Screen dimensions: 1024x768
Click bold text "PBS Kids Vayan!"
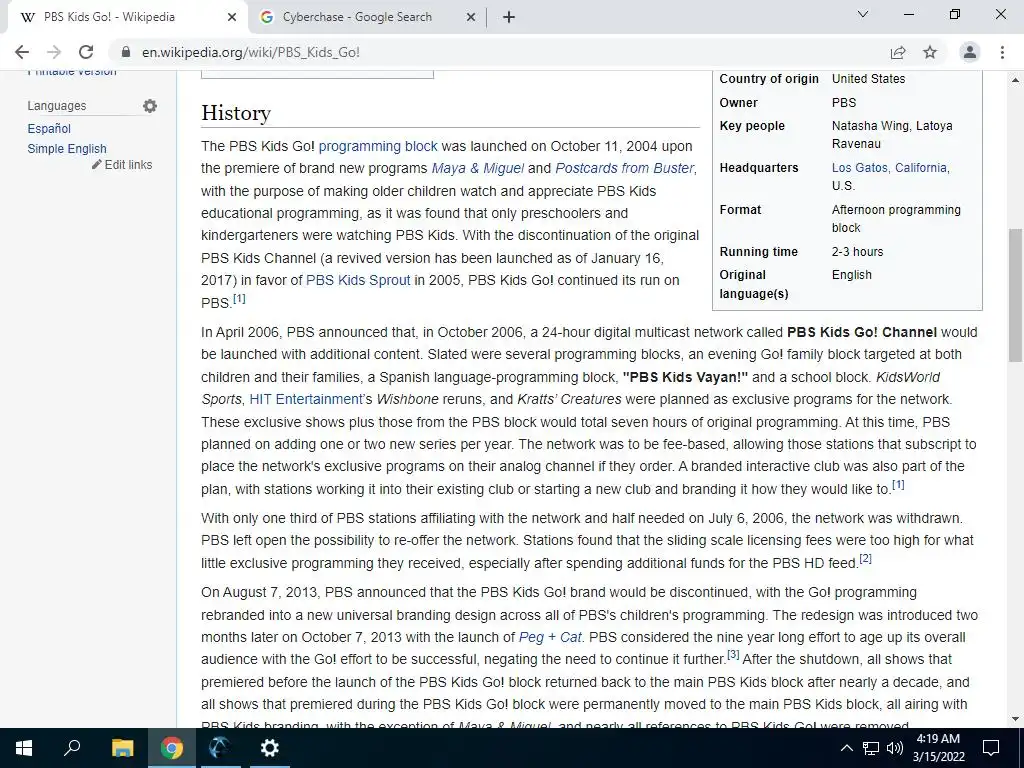pyautogui.click(x=685, y=377)
